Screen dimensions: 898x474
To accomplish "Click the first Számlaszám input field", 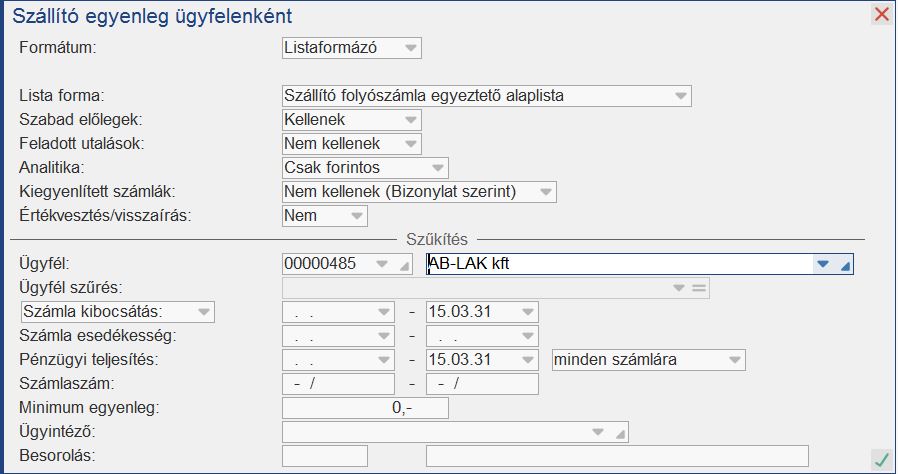I will pos(339,384).
